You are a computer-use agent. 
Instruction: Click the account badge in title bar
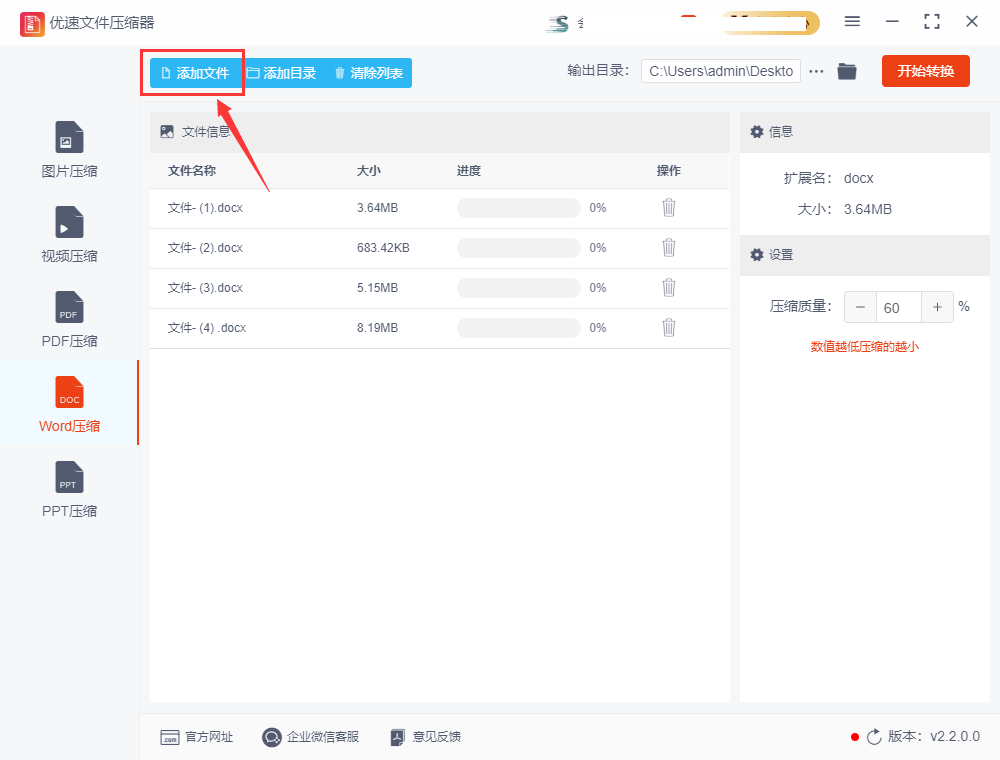click(770, 23)
